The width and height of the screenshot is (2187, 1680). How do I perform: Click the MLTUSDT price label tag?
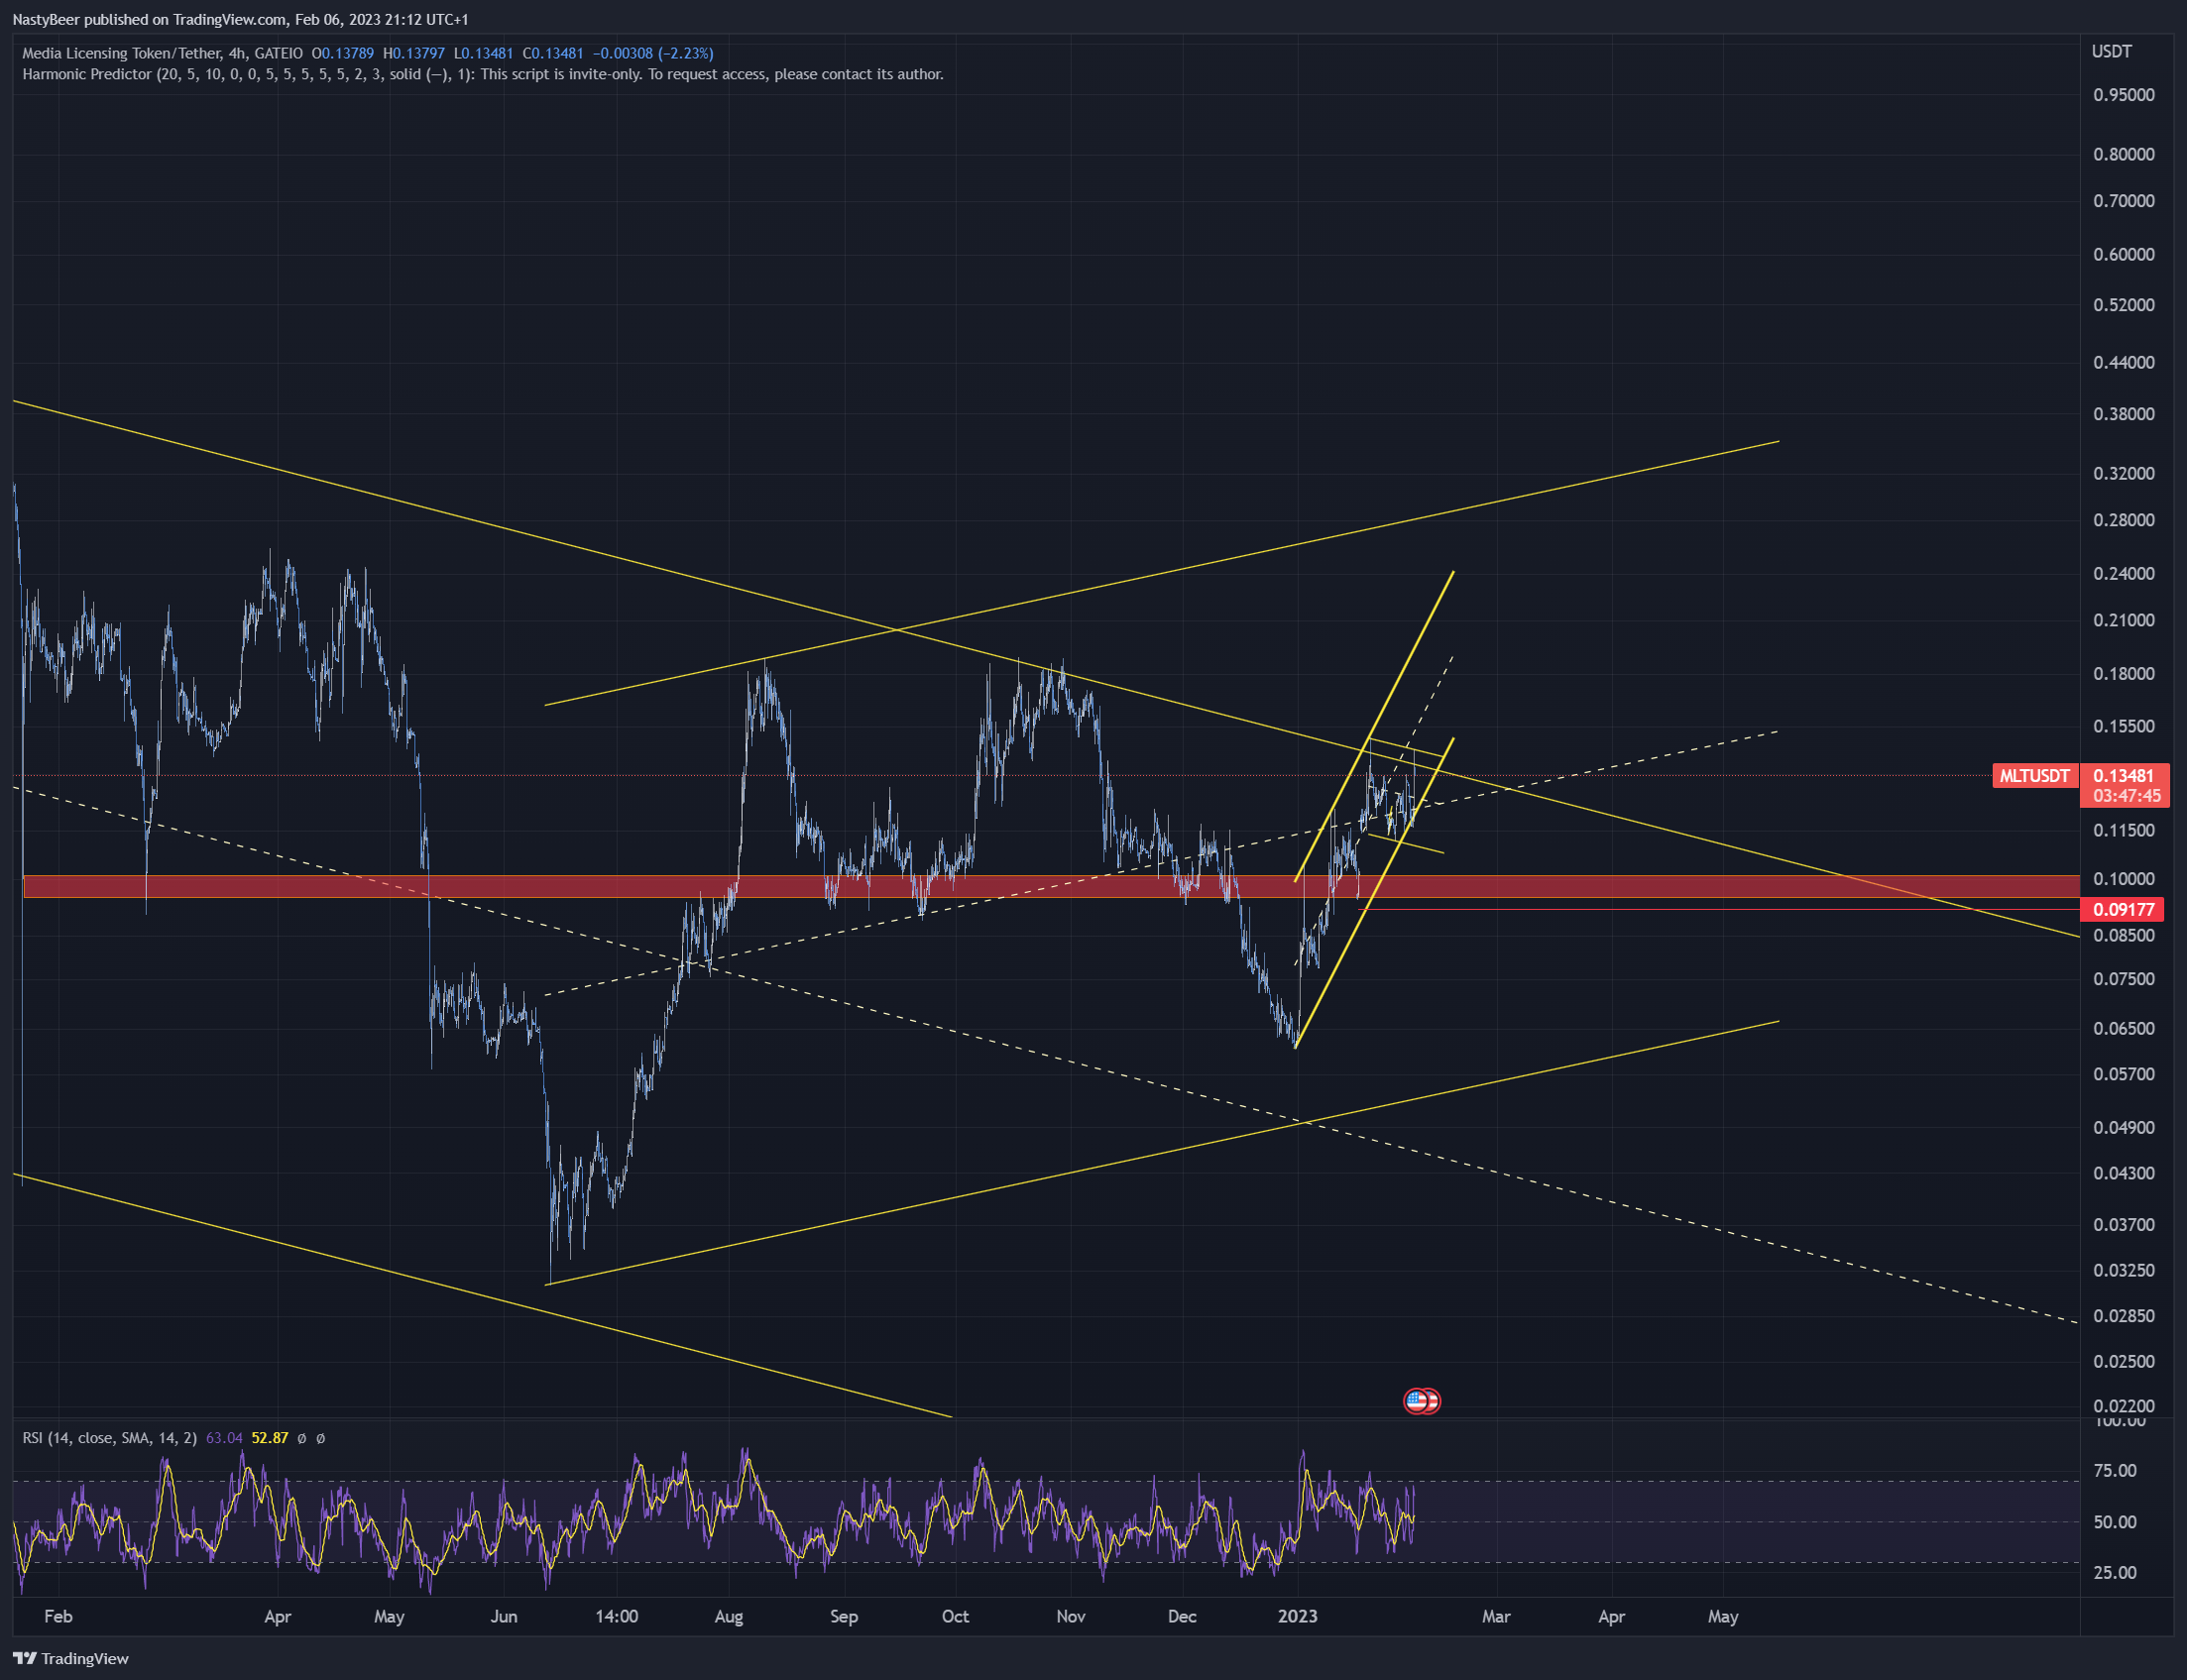(x=2034, y=776)
